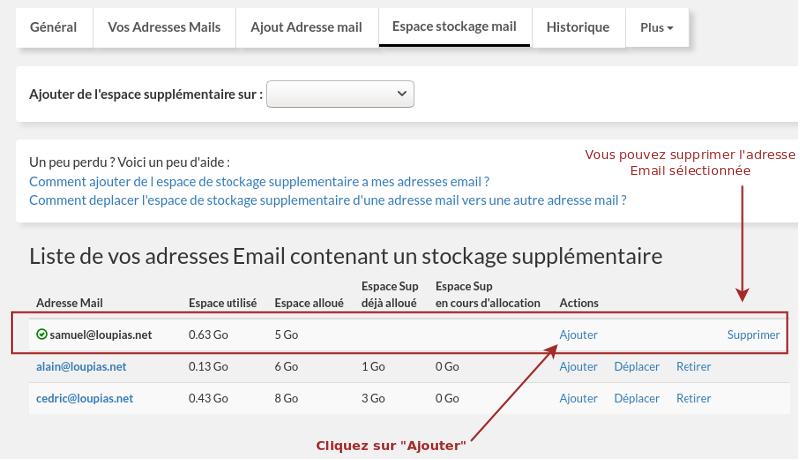Open the Vos Adresses Mails tab
The image size is (800, 460).
[x=164, y=28]
